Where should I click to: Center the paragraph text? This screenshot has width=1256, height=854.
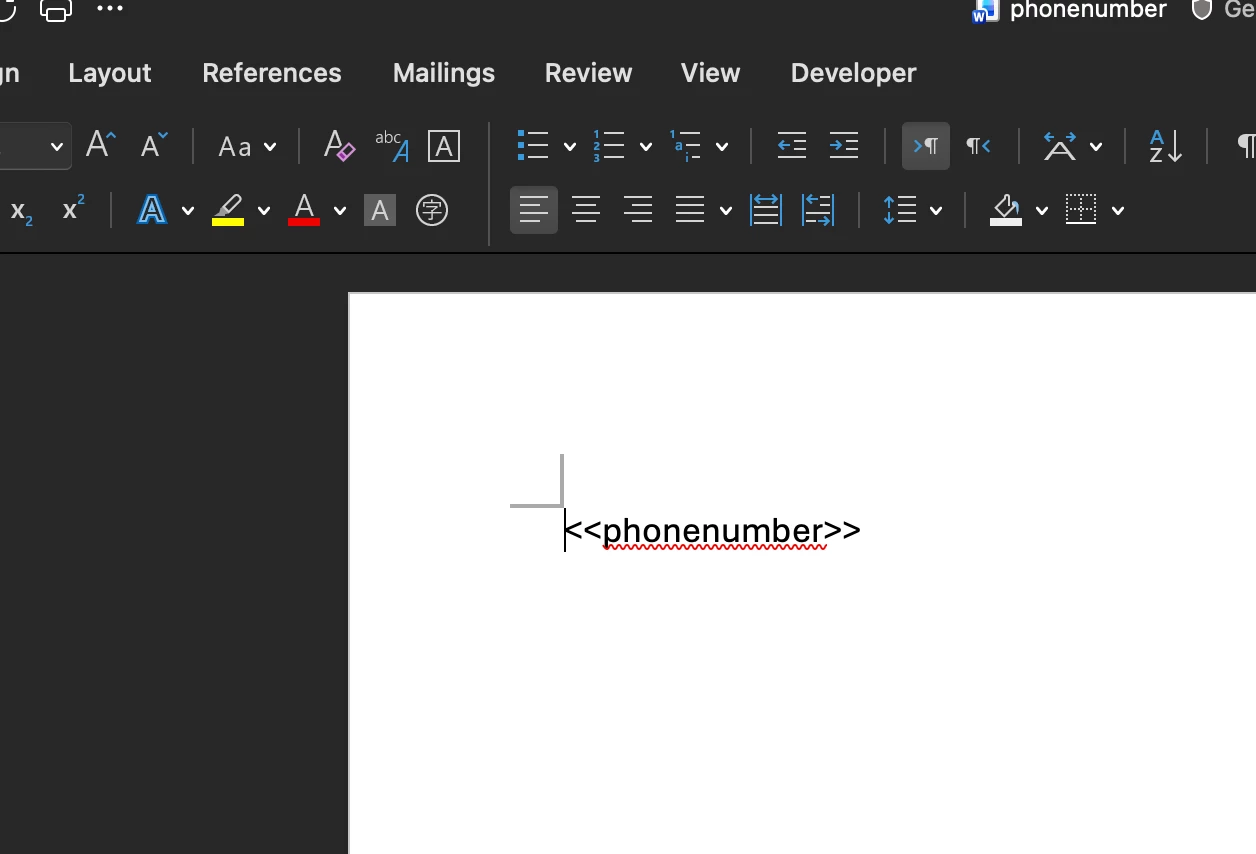[x=586, y=210]
